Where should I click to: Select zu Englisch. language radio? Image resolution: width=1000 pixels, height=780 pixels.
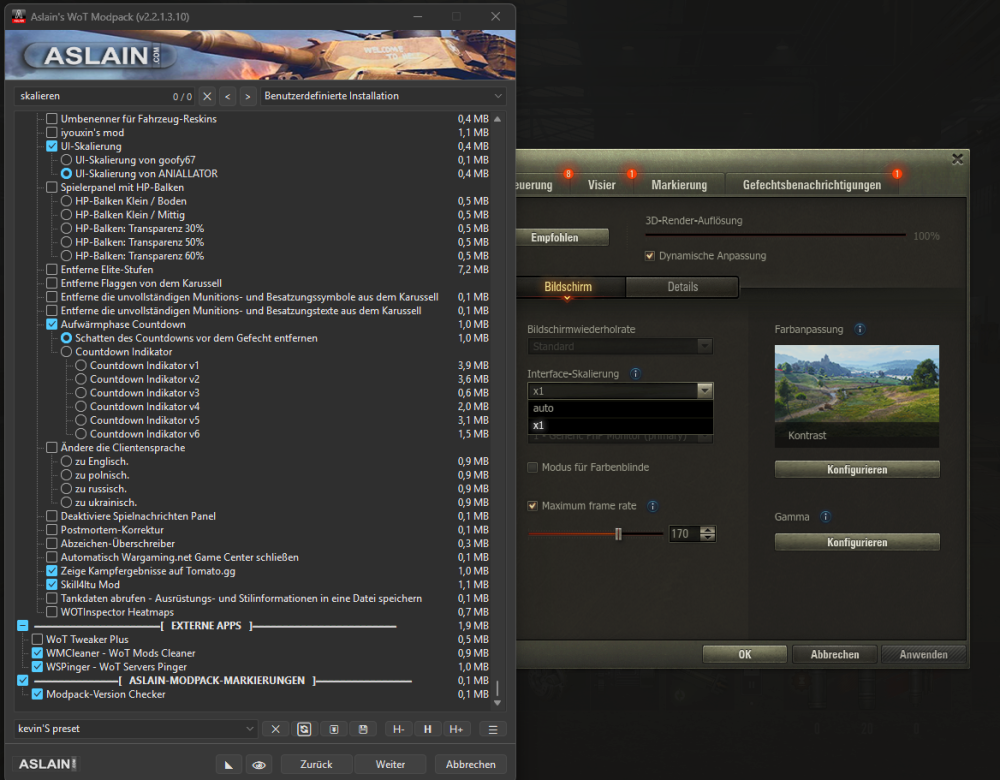pos(66,462)
